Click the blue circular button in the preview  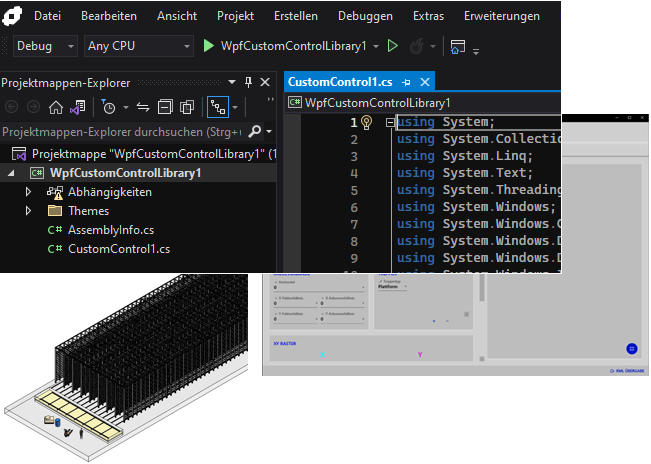tap(631, 348)
